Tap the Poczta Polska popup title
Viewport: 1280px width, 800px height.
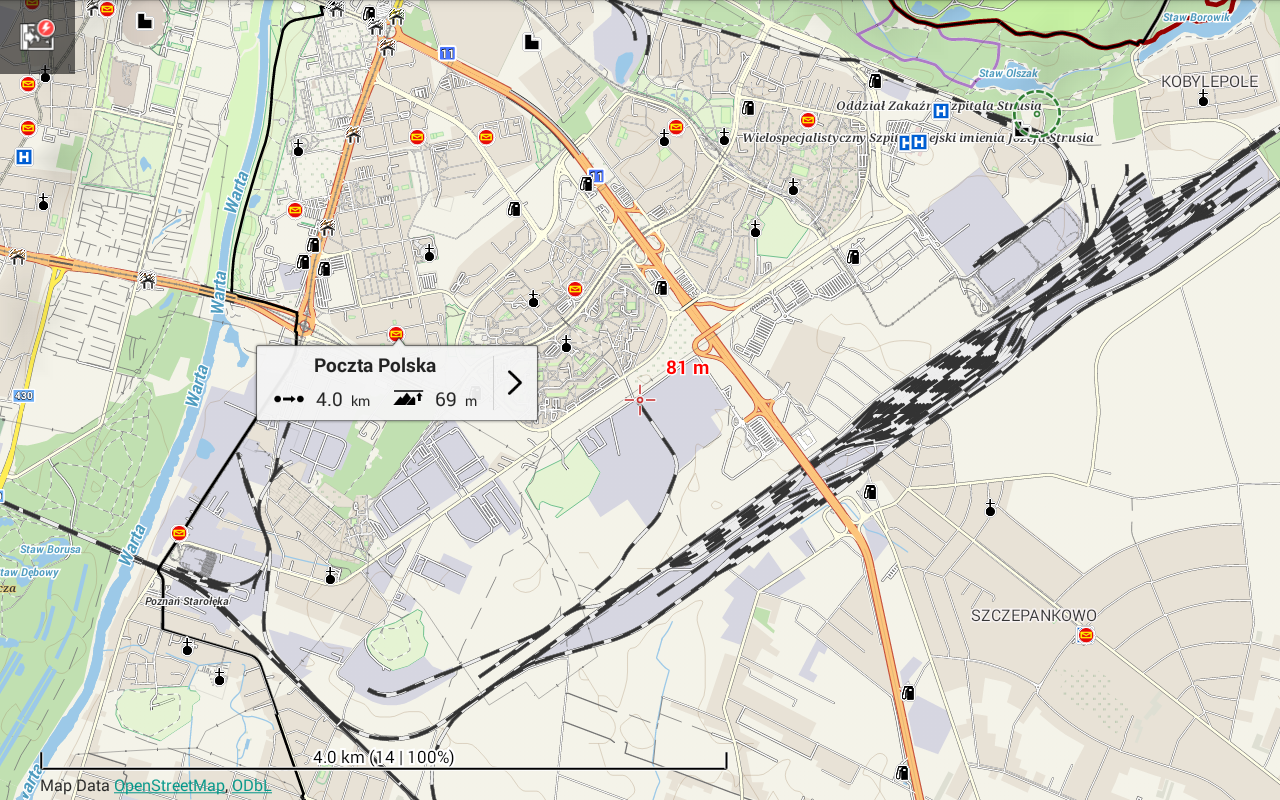[x=375, y=366]
